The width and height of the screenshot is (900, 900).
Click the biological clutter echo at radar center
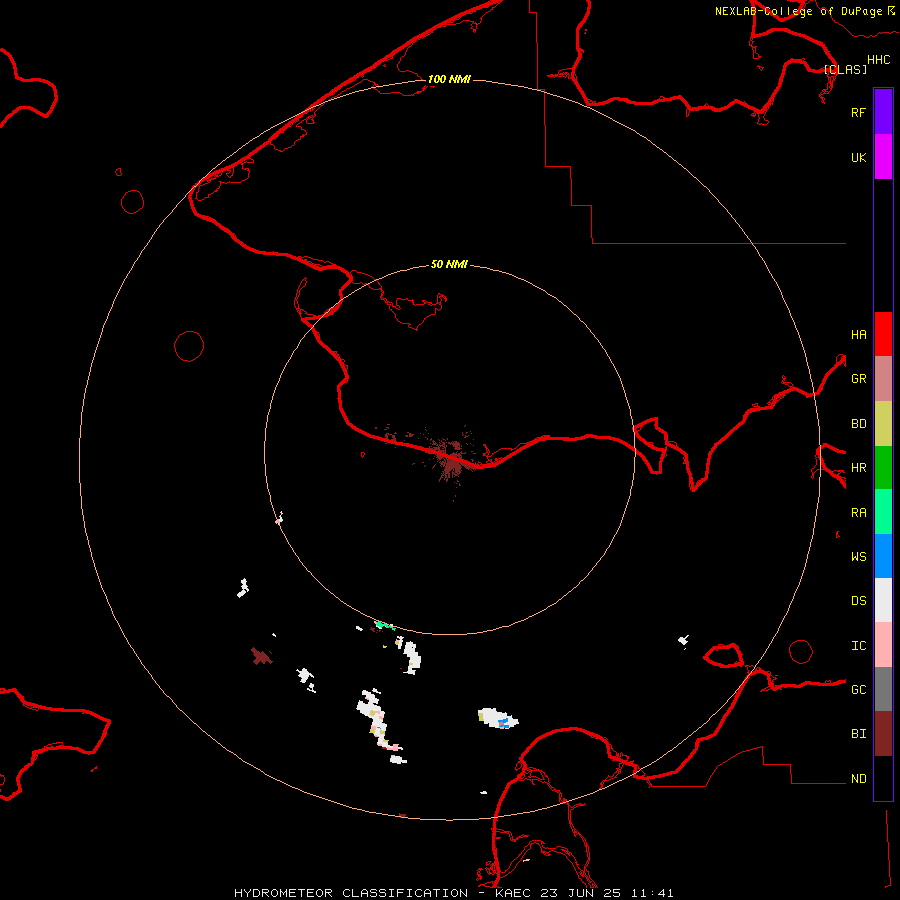click(453, 459)
